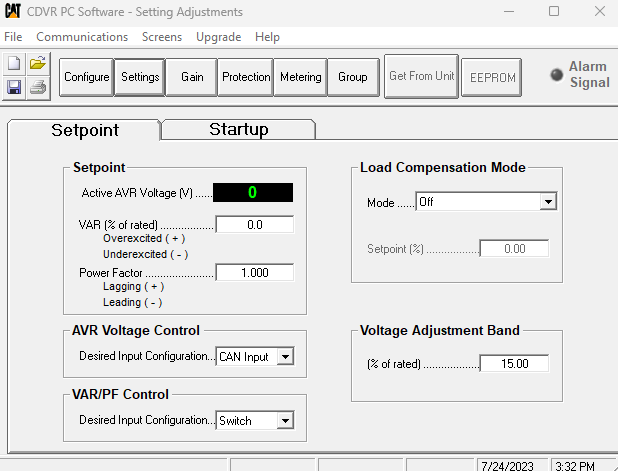
Task: Open the Communications menu
Action: pyautogui.click(x=82, y=37)
